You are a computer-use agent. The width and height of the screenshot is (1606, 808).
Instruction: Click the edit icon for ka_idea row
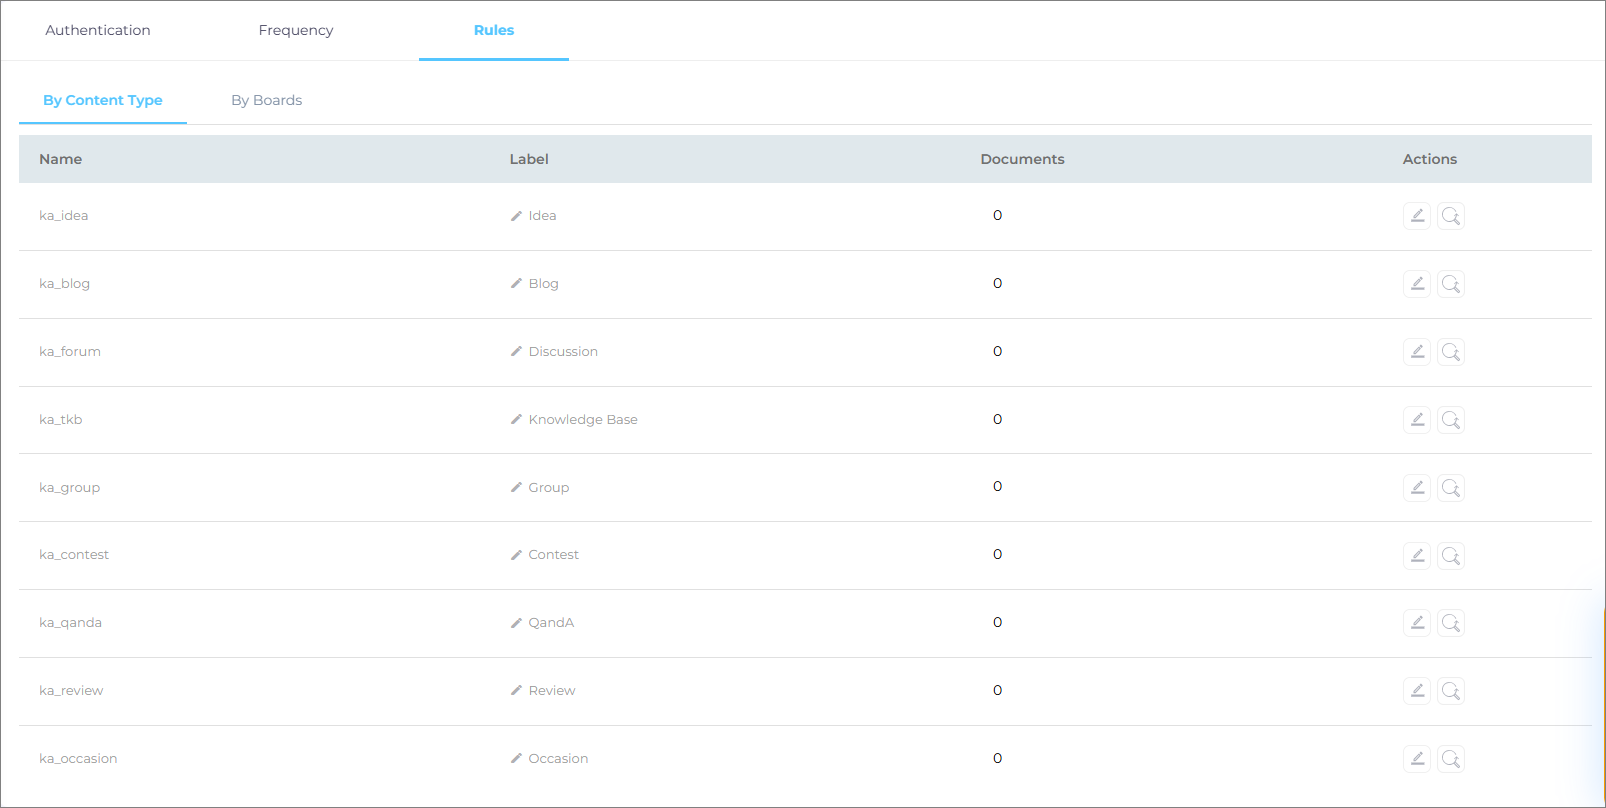(x=1417, y=216)
